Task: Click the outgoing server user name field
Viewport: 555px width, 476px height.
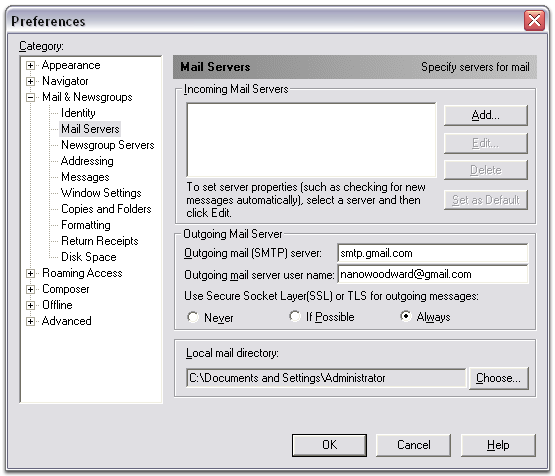Action: pos(433,274)
